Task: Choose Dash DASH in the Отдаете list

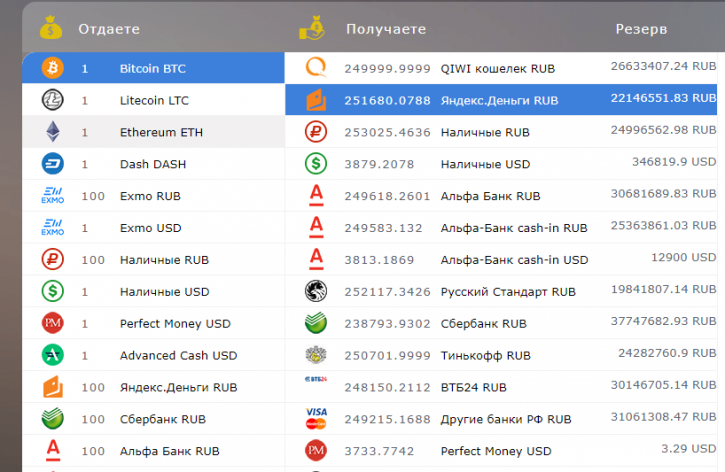Action: point(153,164)
